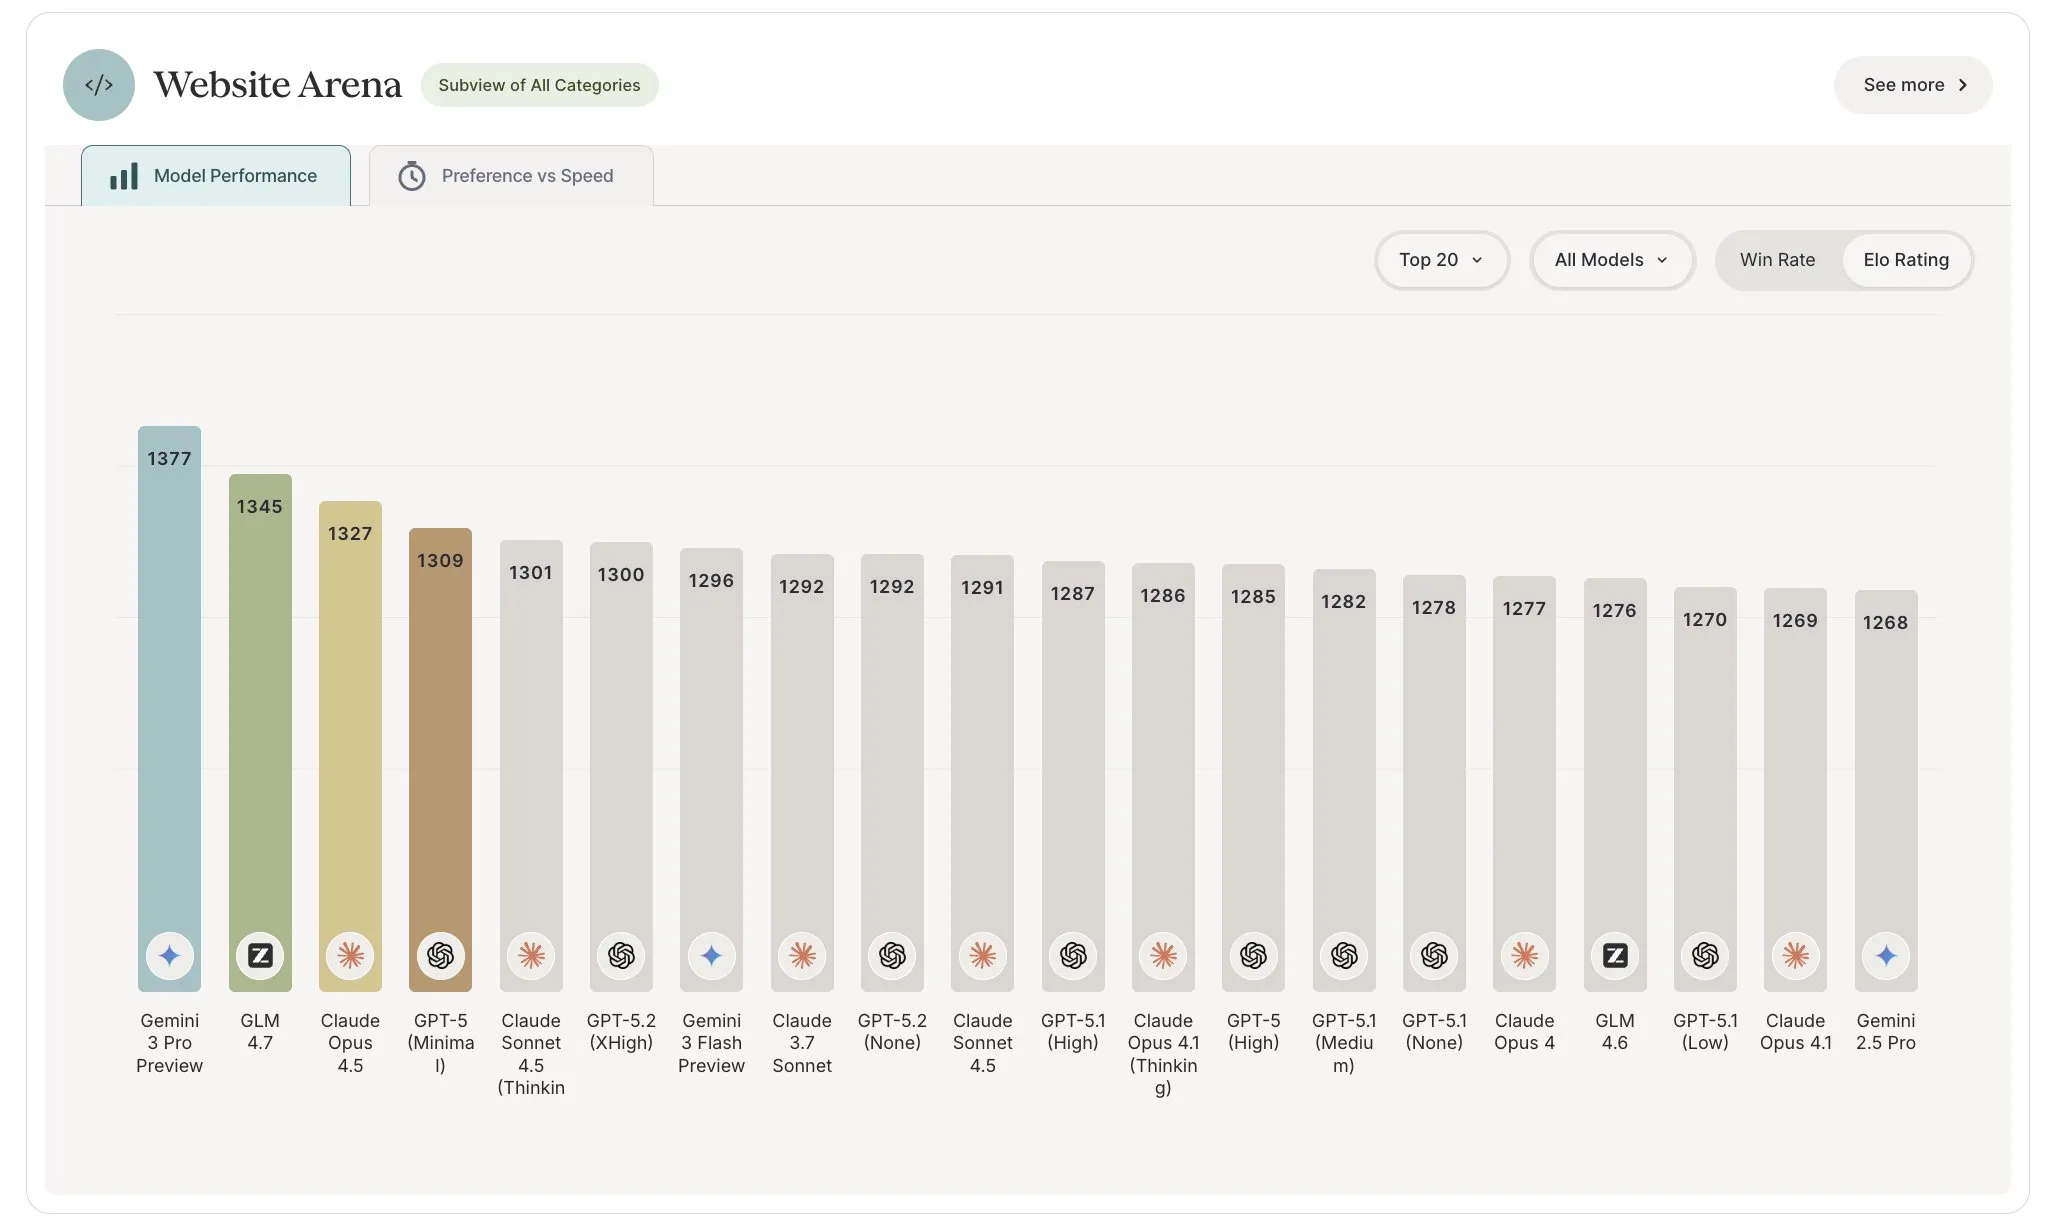Image resolution: width=2062 pixels, height=1230 pixels.
Task: Select the Elo Rating toggle option
Action: click(1905, 260)
